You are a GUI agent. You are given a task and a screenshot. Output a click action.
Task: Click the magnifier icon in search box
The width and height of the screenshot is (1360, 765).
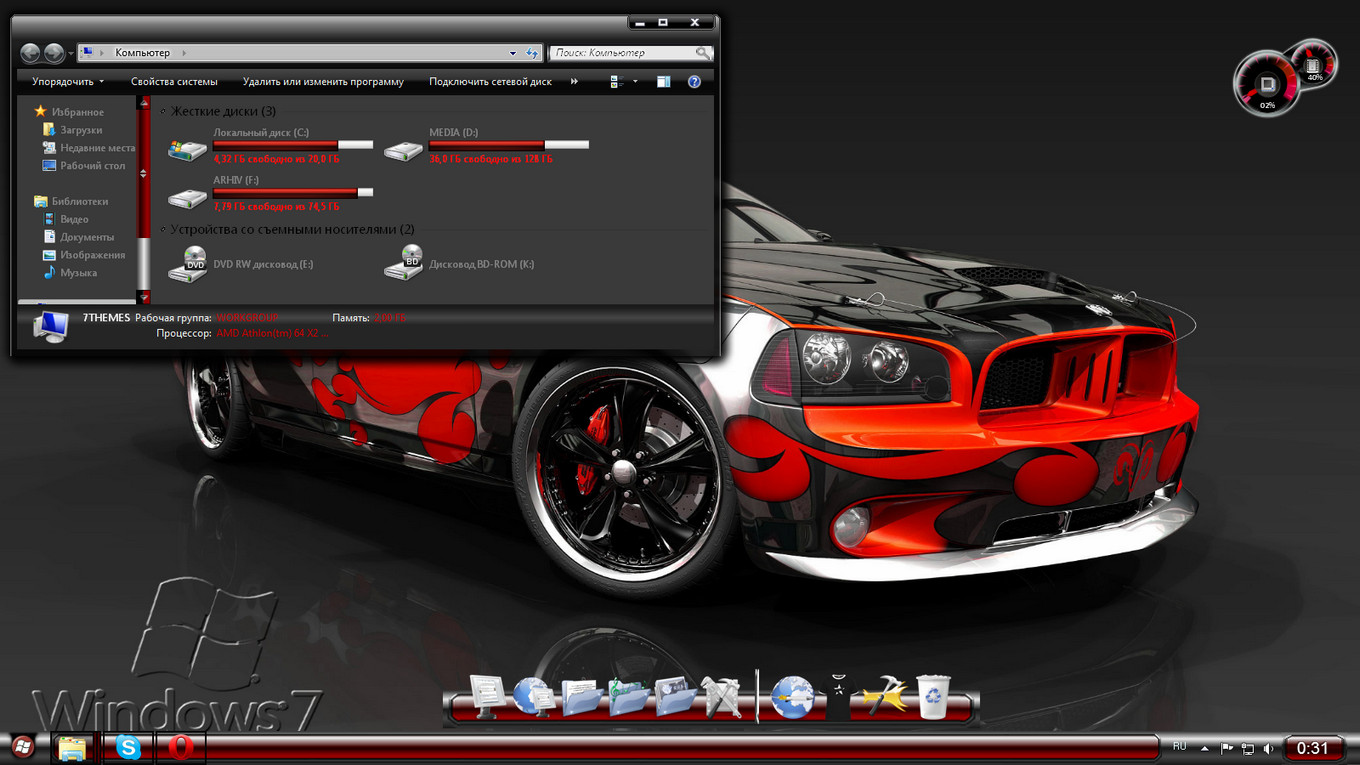(704, 53)
